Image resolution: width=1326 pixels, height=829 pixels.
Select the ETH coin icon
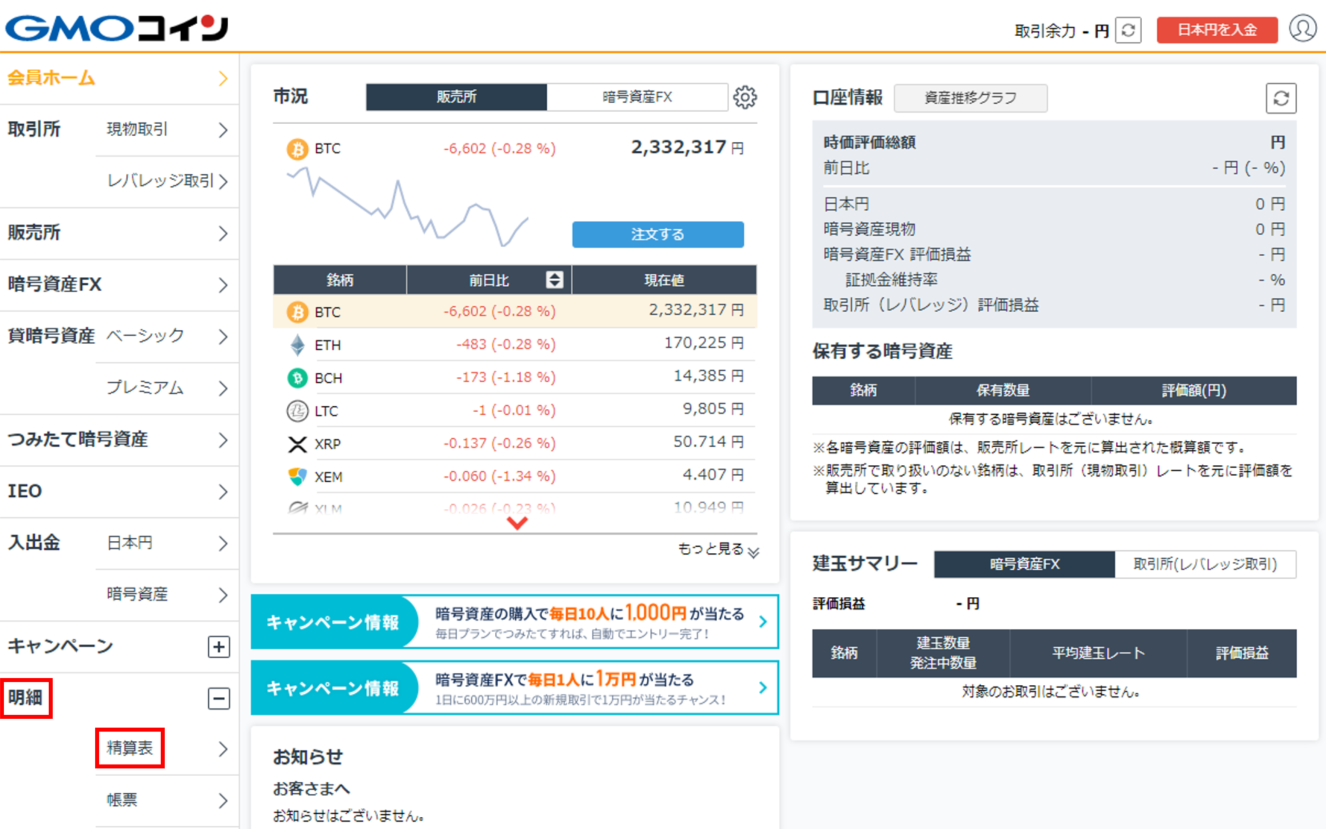(297, 345)
